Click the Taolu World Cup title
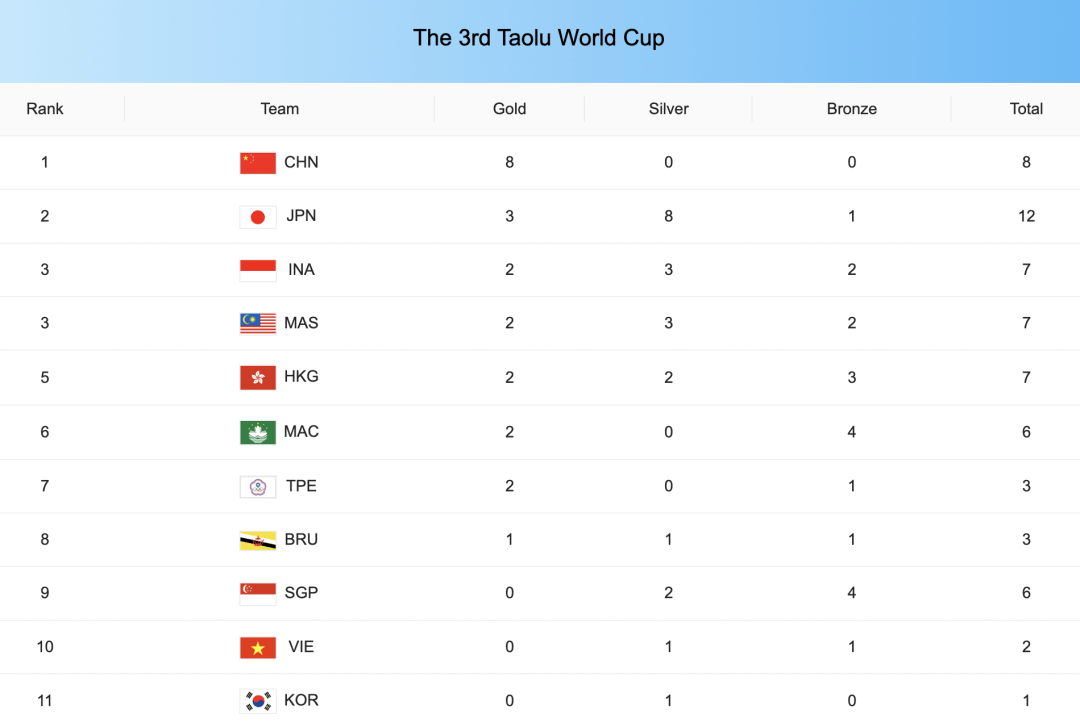The width and height of the screenshot is (1080, 726). pyautogui.click(x=539, y=38)
